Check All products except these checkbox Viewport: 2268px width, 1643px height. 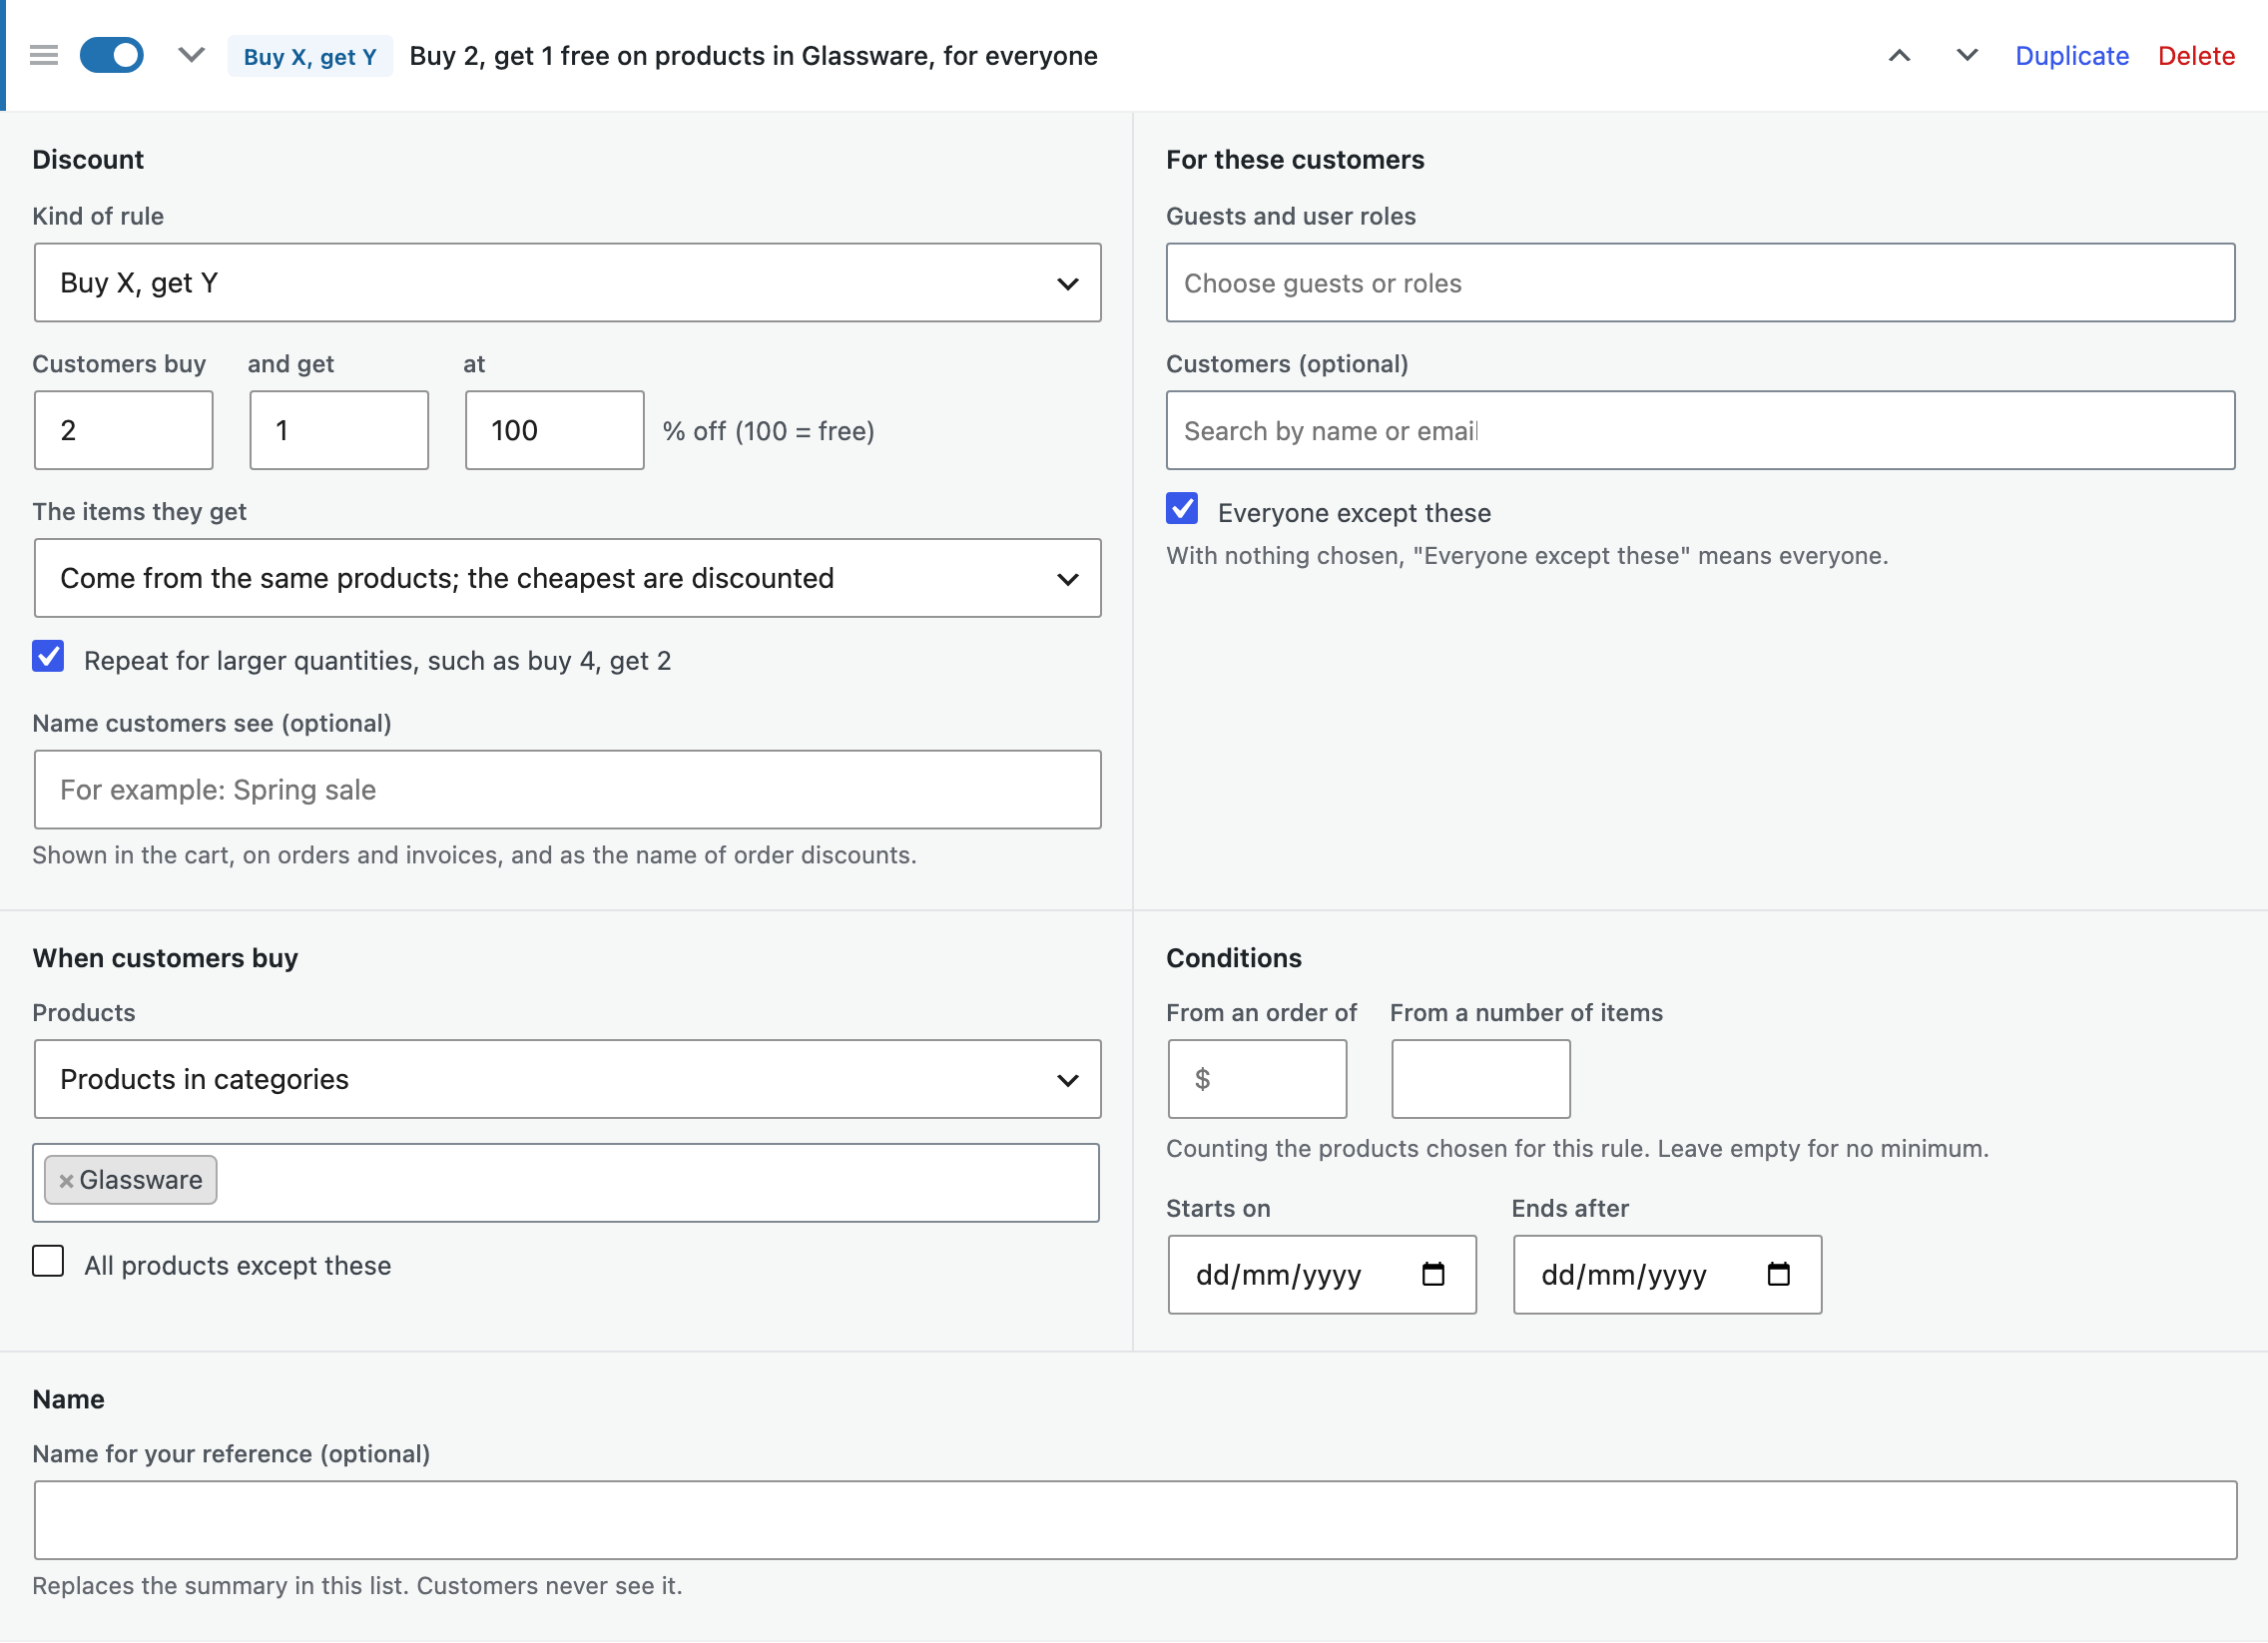48,1262
